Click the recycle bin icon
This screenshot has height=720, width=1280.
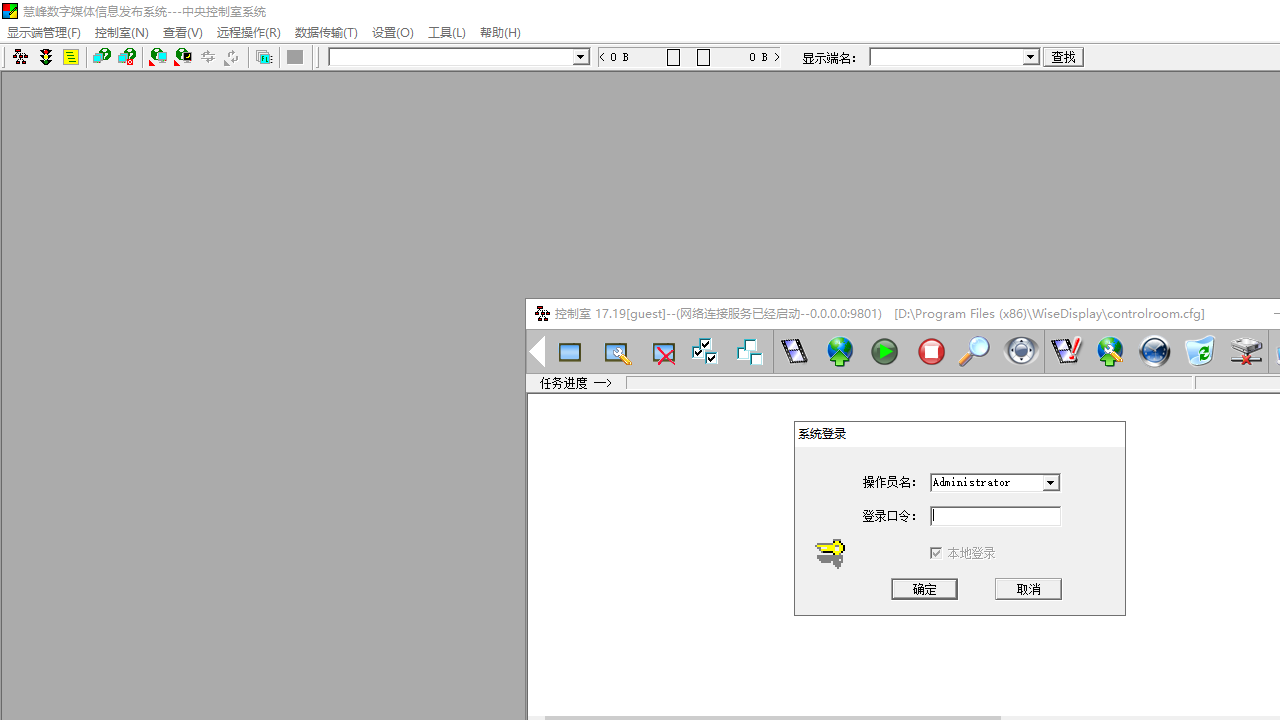(1199, 352)
